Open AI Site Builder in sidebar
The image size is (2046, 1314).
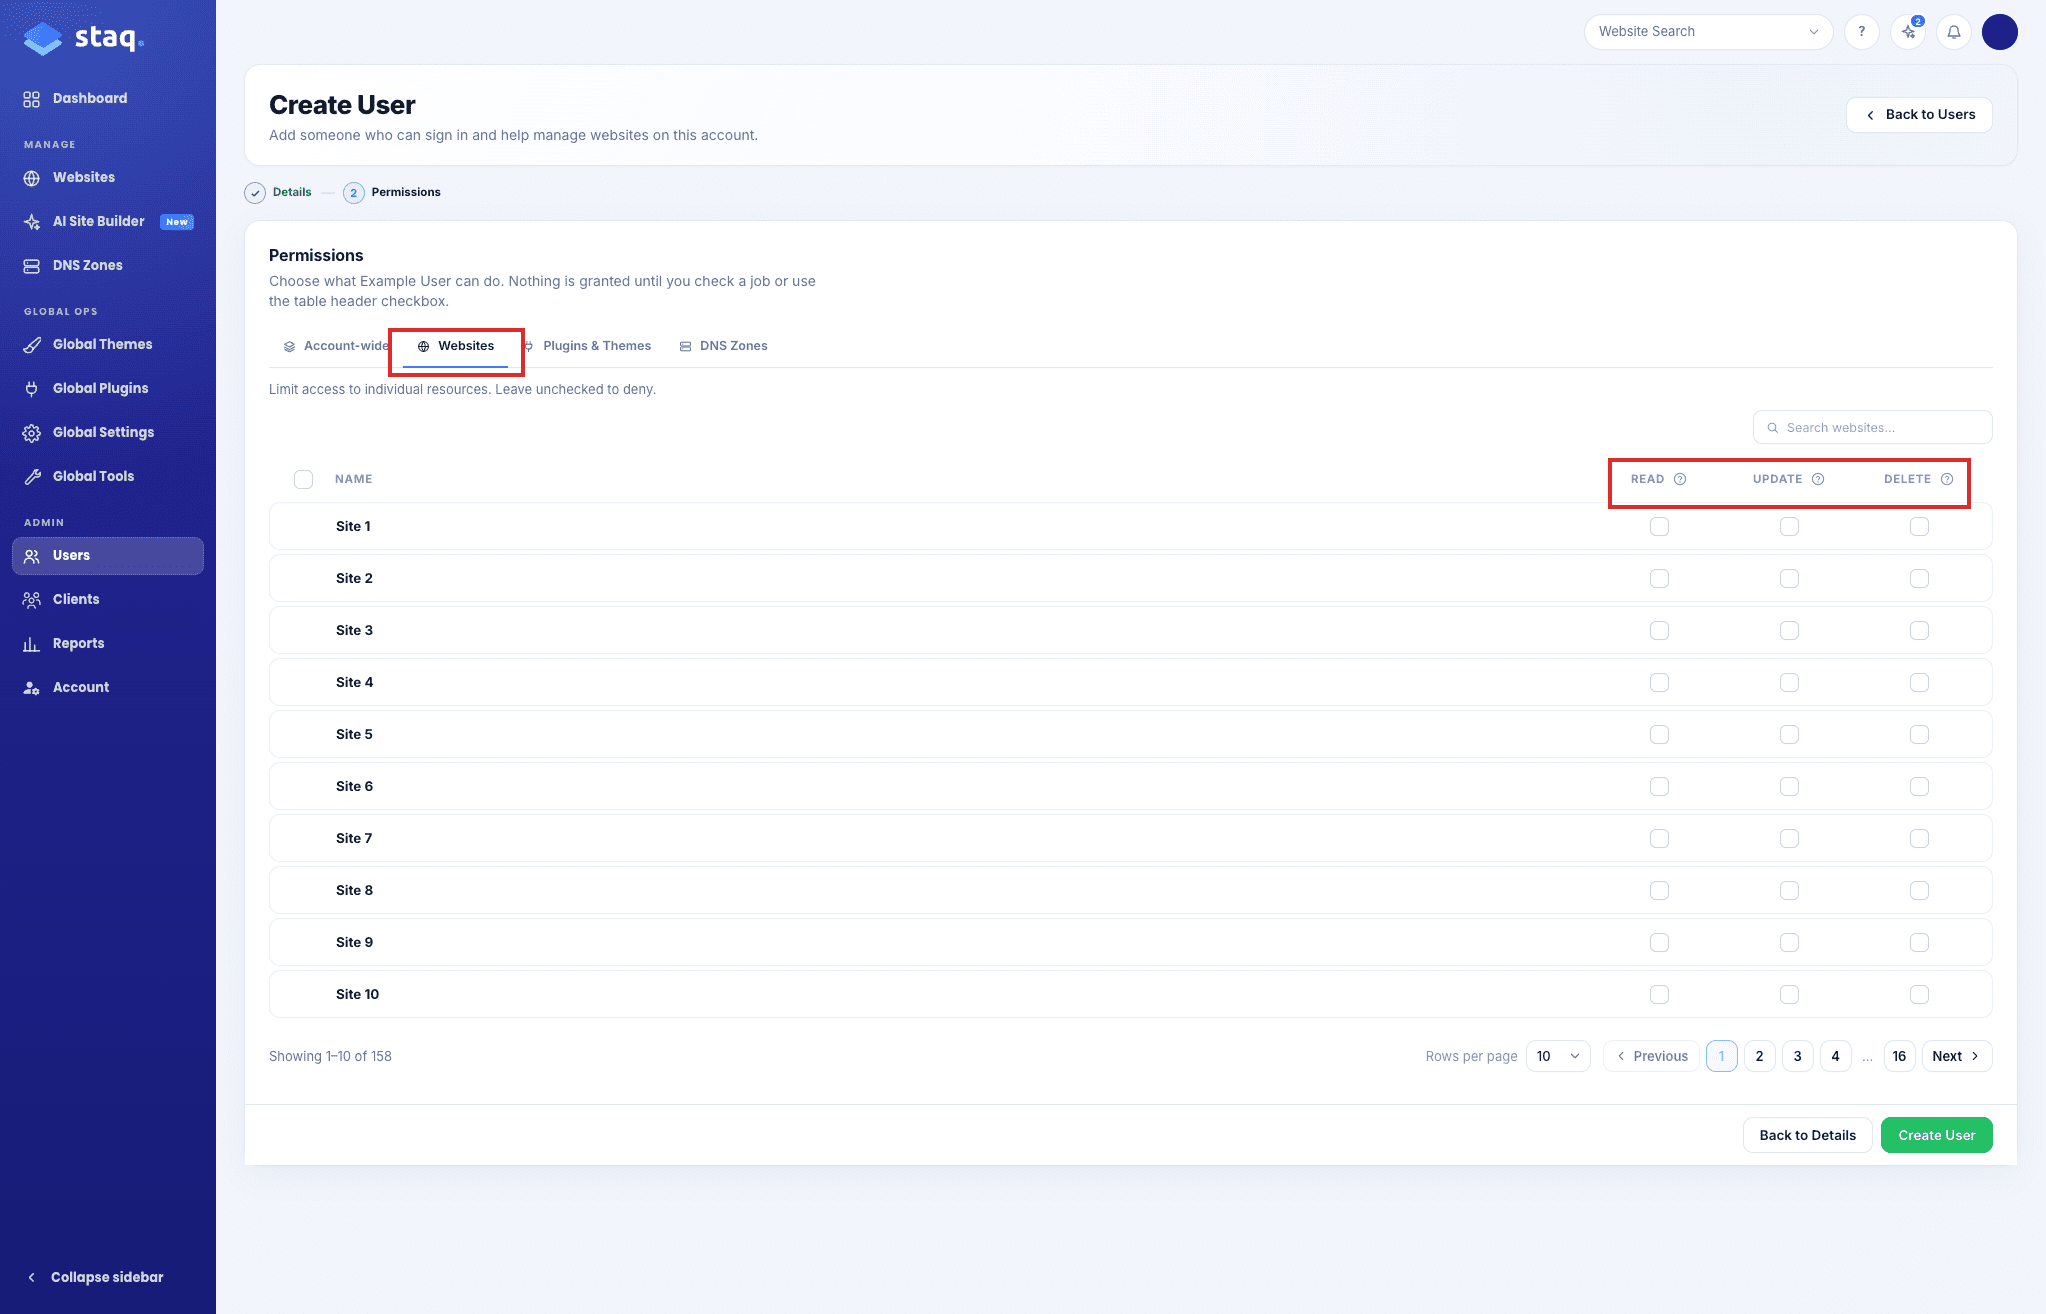(108, 222)
